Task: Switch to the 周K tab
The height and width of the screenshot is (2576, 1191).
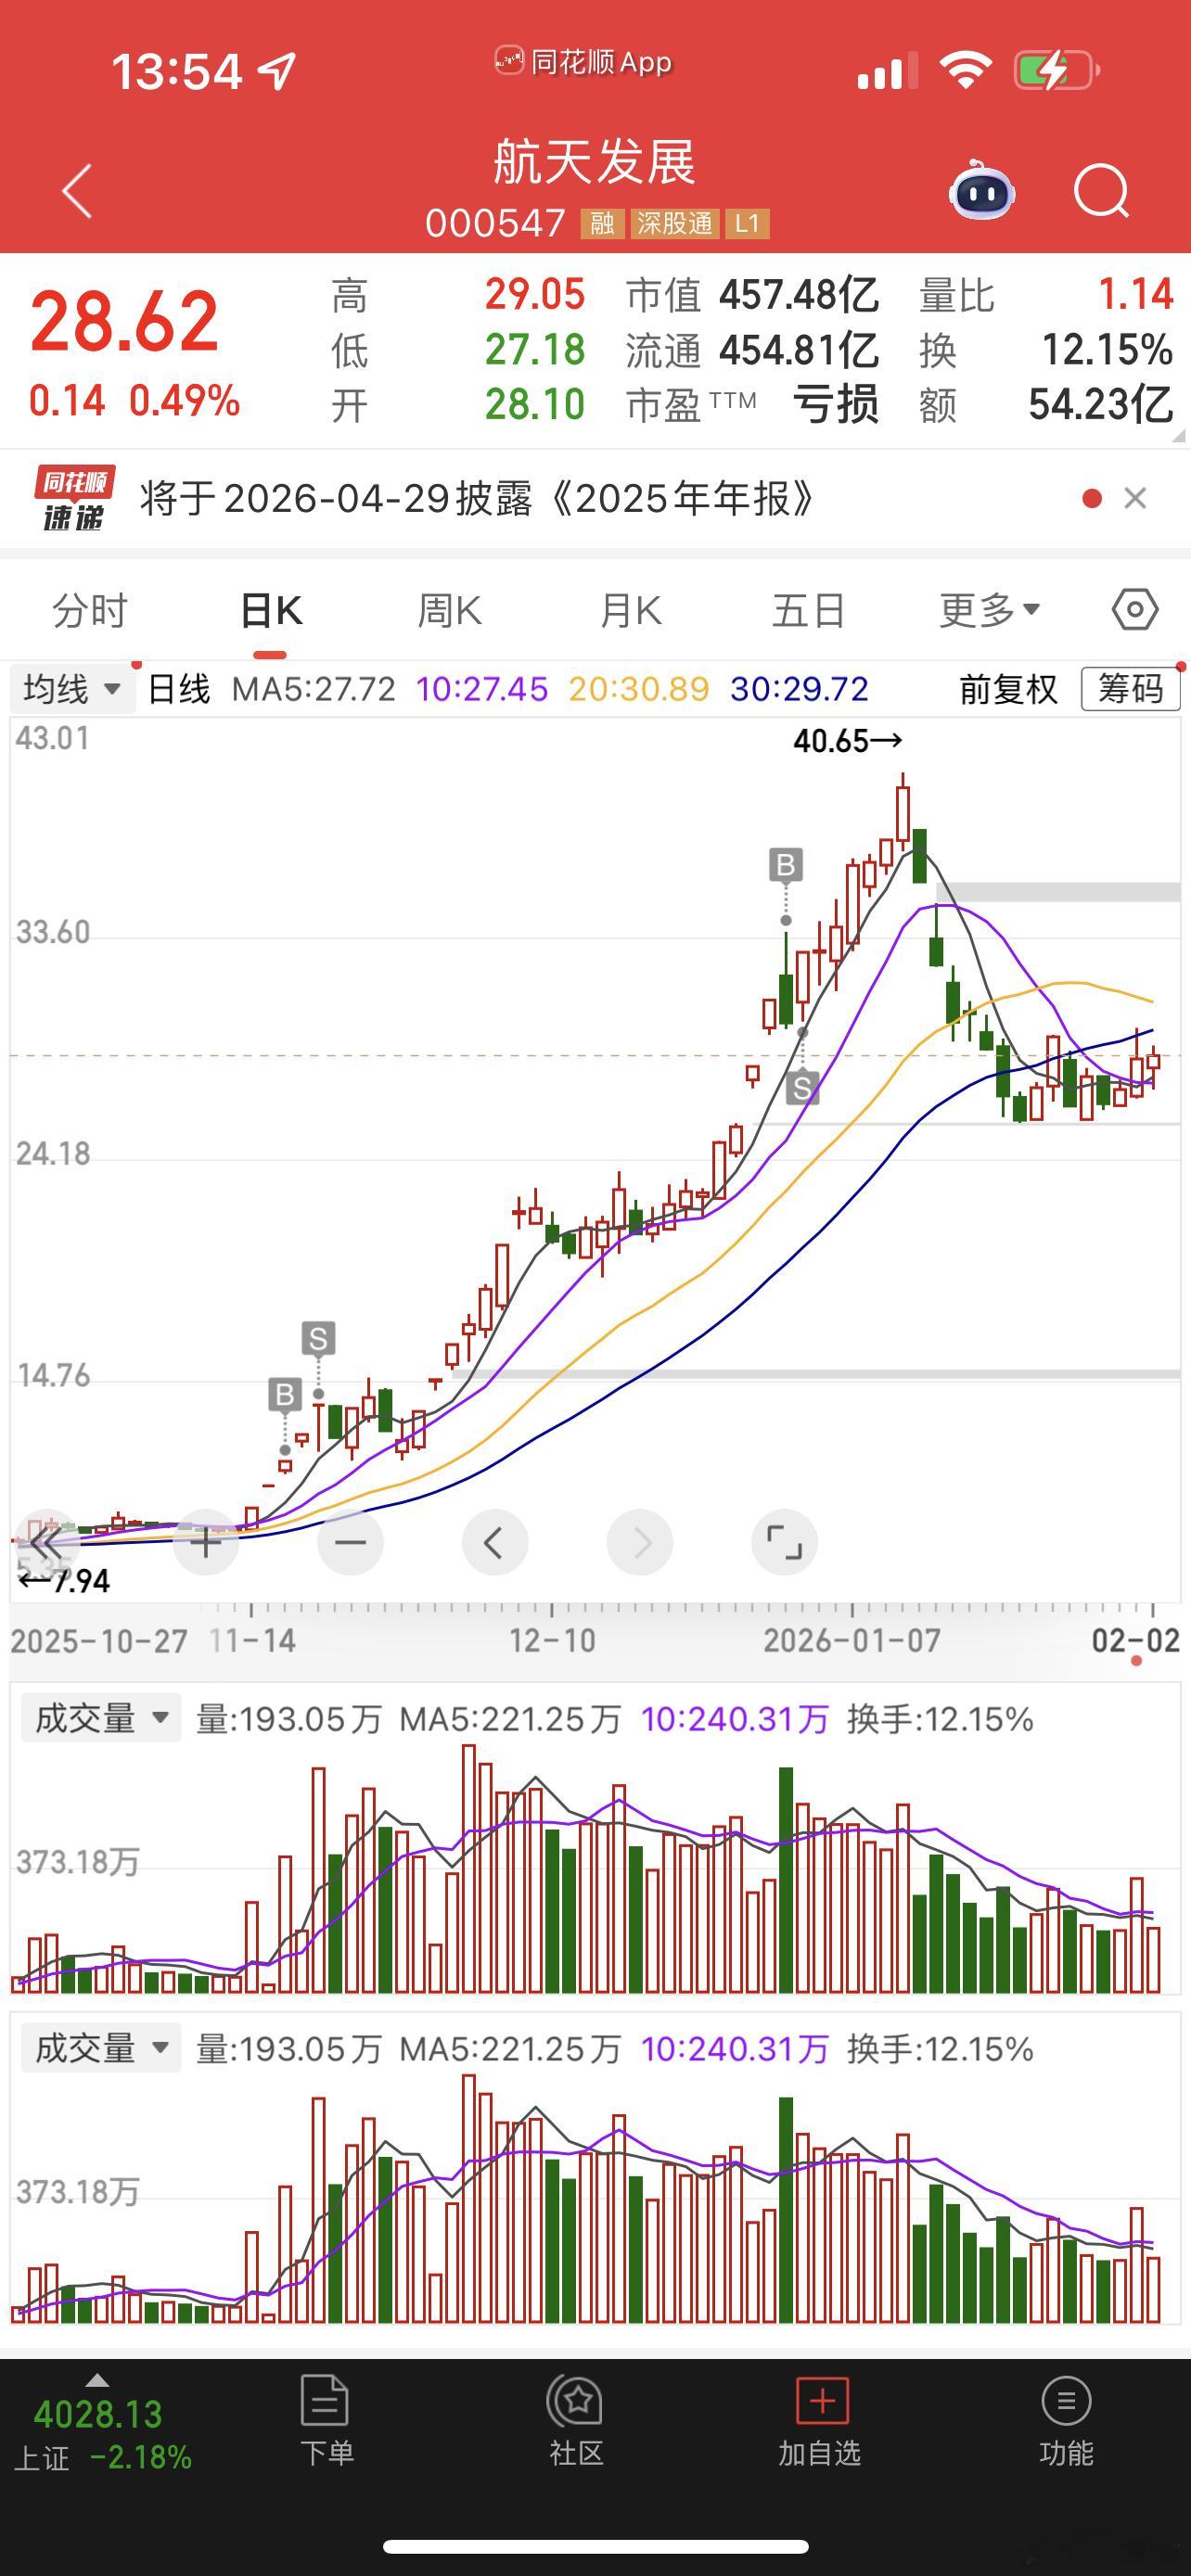Action: click(x=449, y=610)
